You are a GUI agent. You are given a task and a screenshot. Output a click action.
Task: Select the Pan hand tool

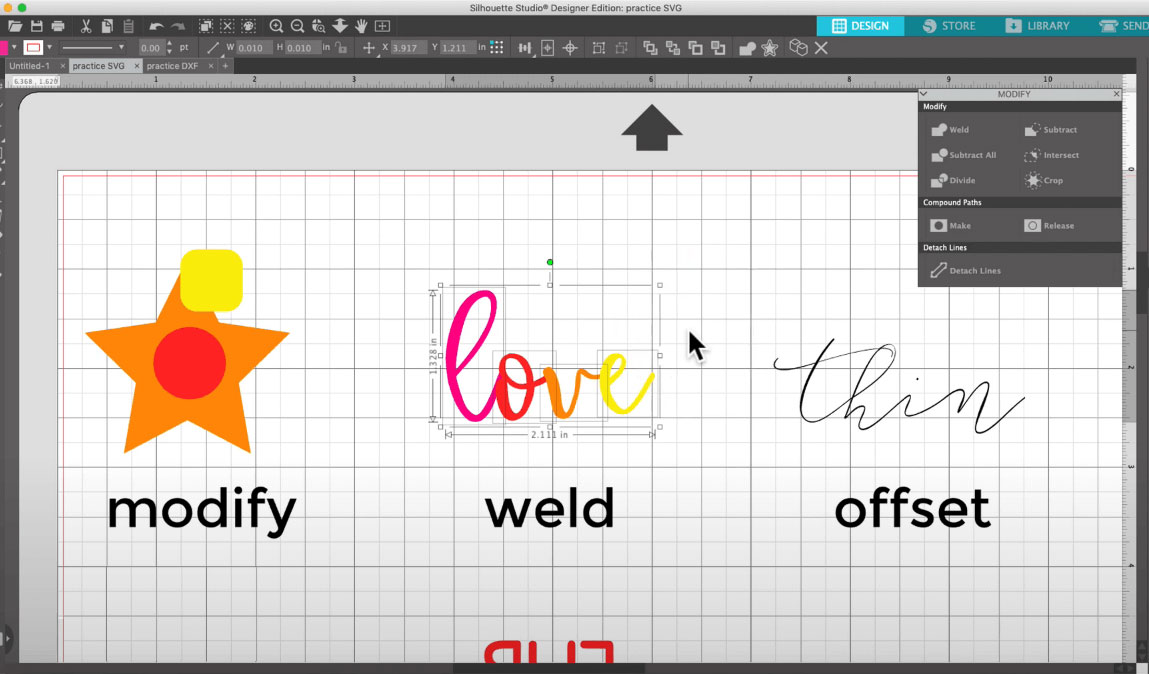(360, 26)
